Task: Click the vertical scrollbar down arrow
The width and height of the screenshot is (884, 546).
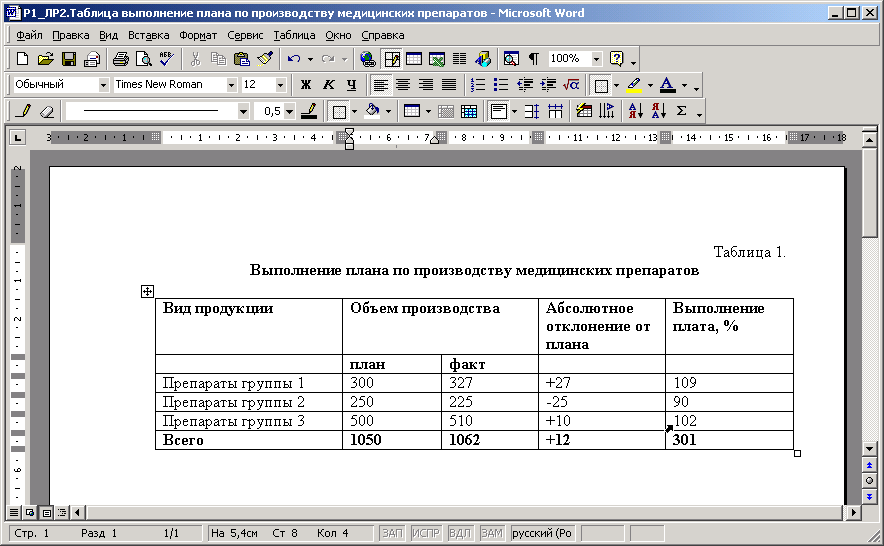Action: (x=869, y=449)
